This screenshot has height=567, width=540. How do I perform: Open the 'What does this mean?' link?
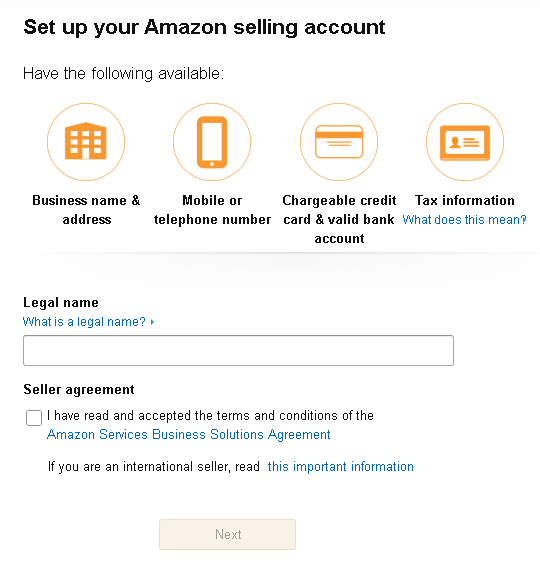tap(464, 219)
